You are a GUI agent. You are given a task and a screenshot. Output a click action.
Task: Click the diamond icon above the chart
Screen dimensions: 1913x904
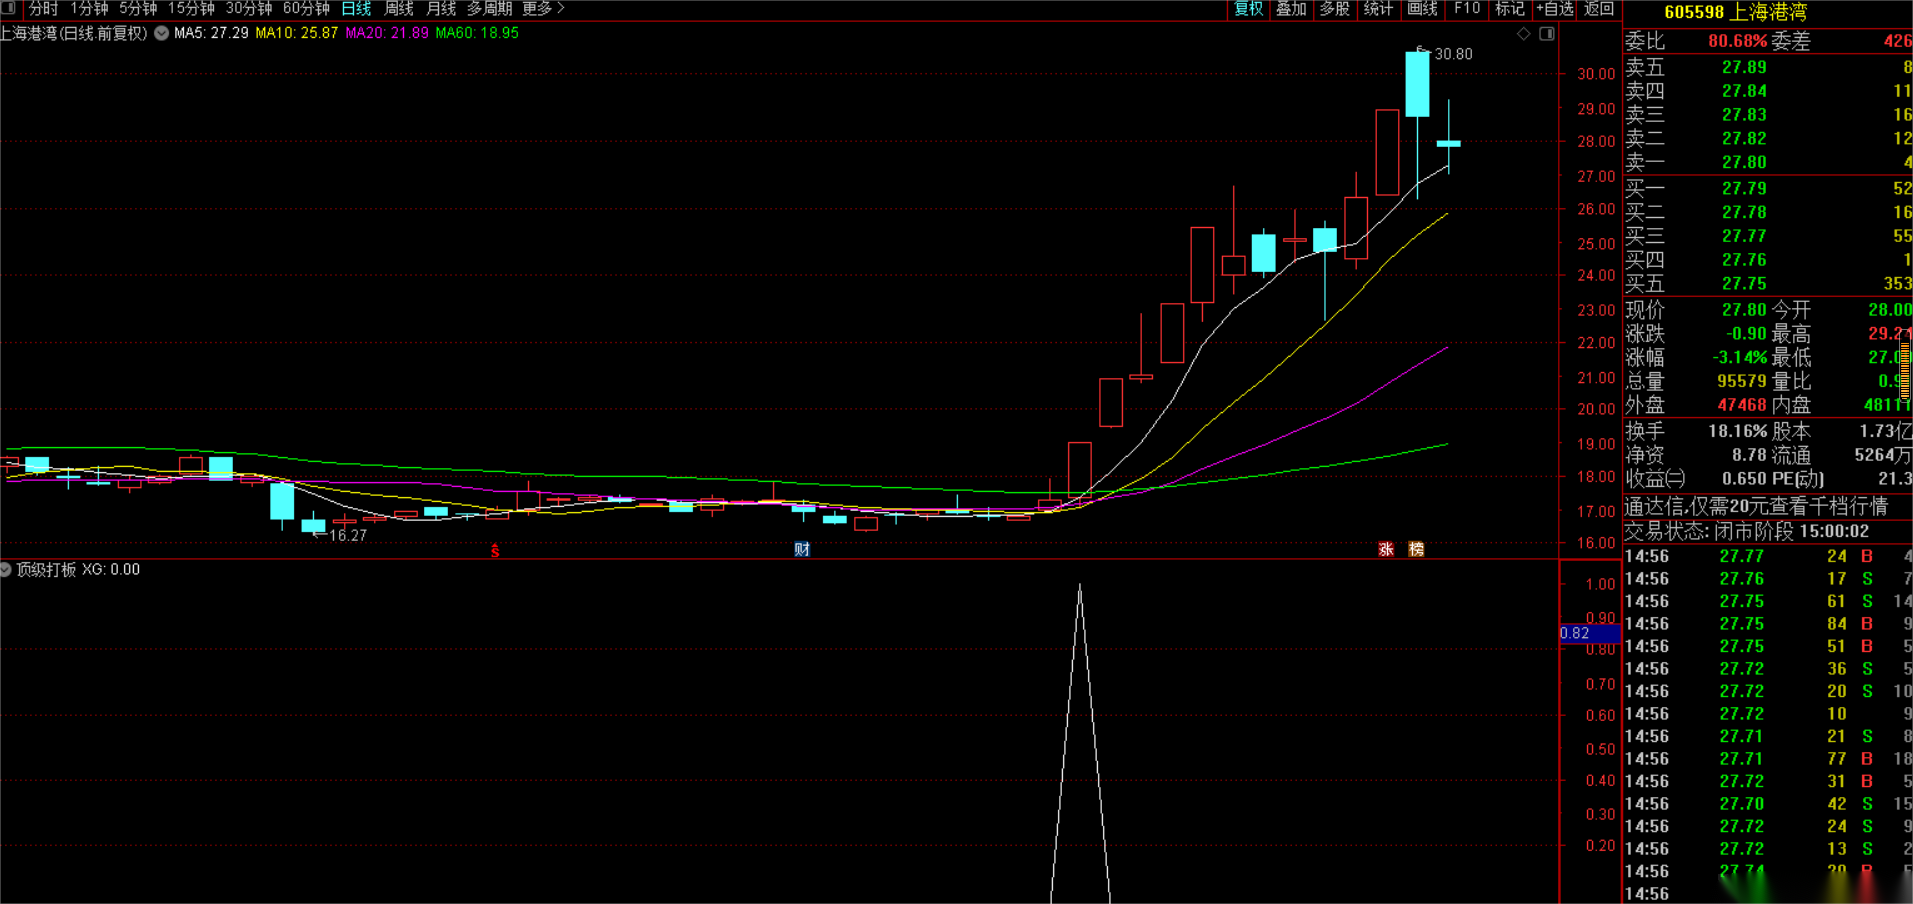1524,34
